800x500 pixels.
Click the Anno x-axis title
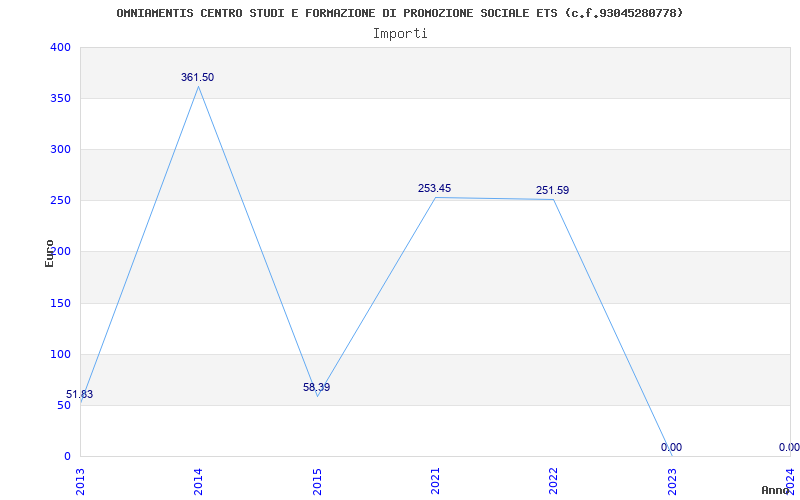tap(775, 490)
